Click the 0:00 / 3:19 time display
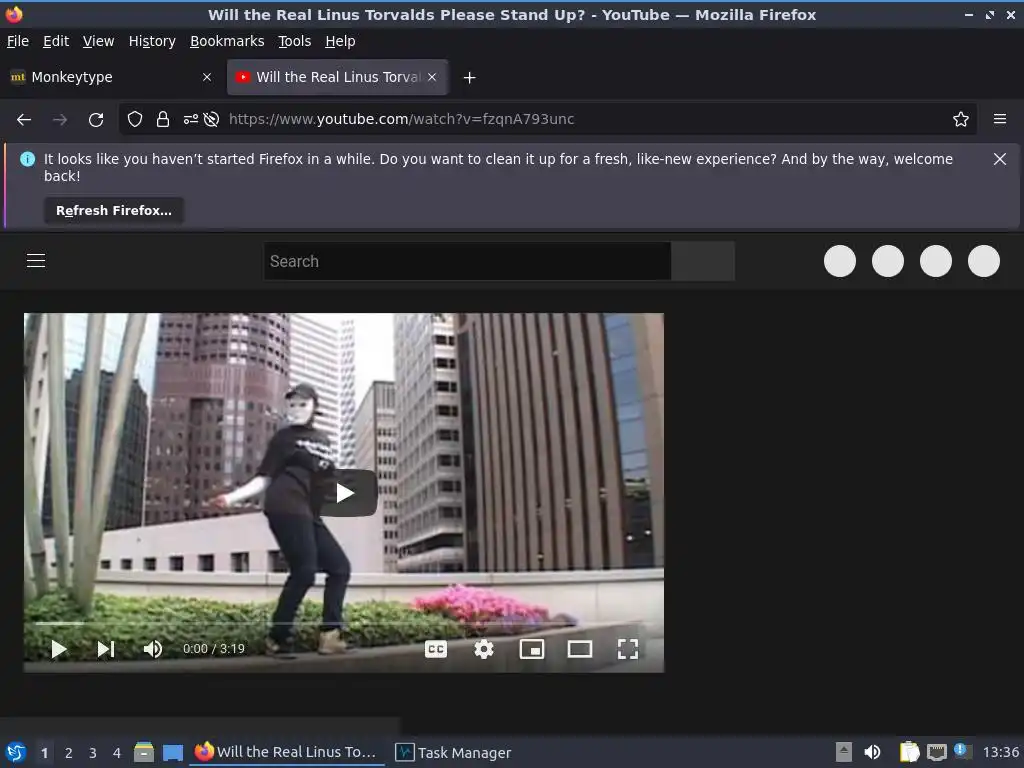 tap(214, 649)
